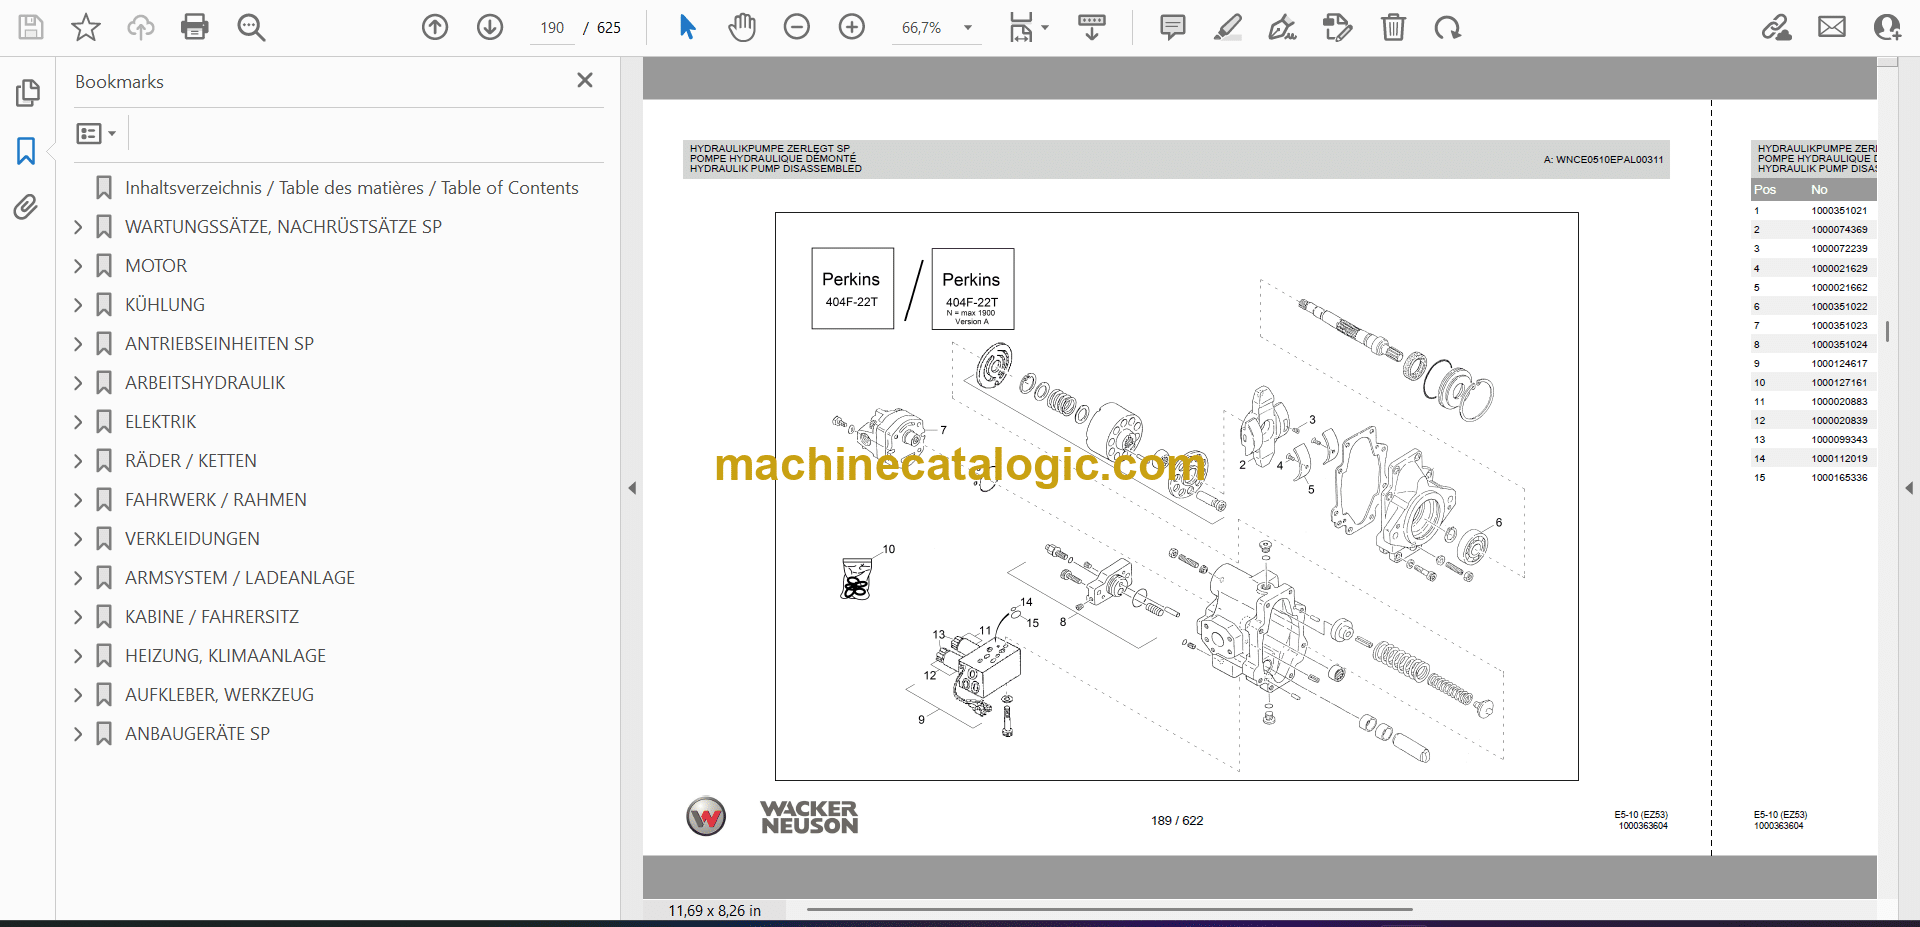Go to the previous page arrow
This screenshot has height=927, width=1920.
(435, 27)
